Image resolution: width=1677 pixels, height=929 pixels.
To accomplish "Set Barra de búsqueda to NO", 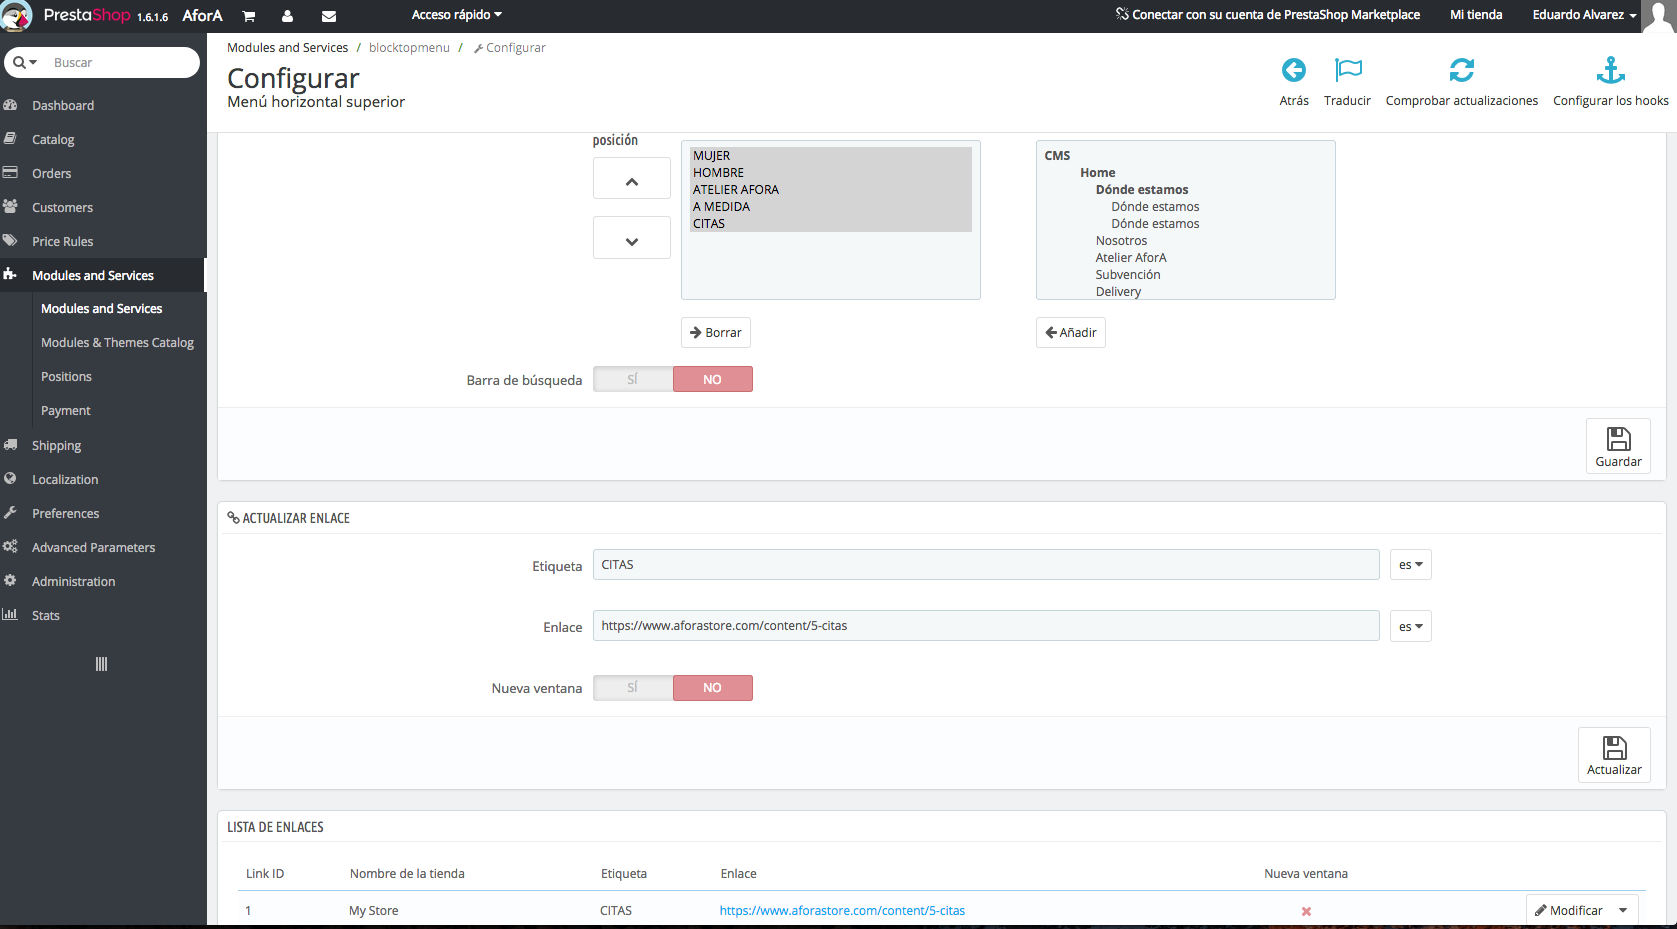I will 712,379.
